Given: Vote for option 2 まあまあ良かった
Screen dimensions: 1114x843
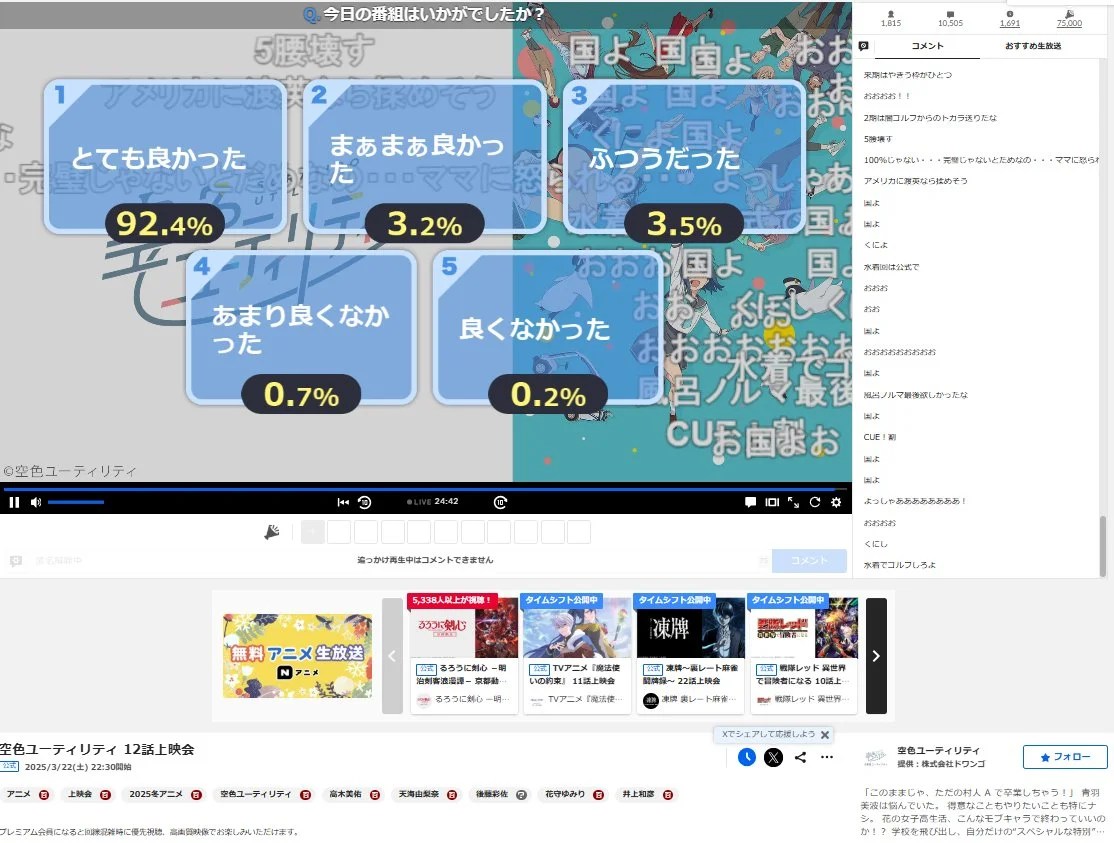Looking at the screenshot, I should pos(424,157).
